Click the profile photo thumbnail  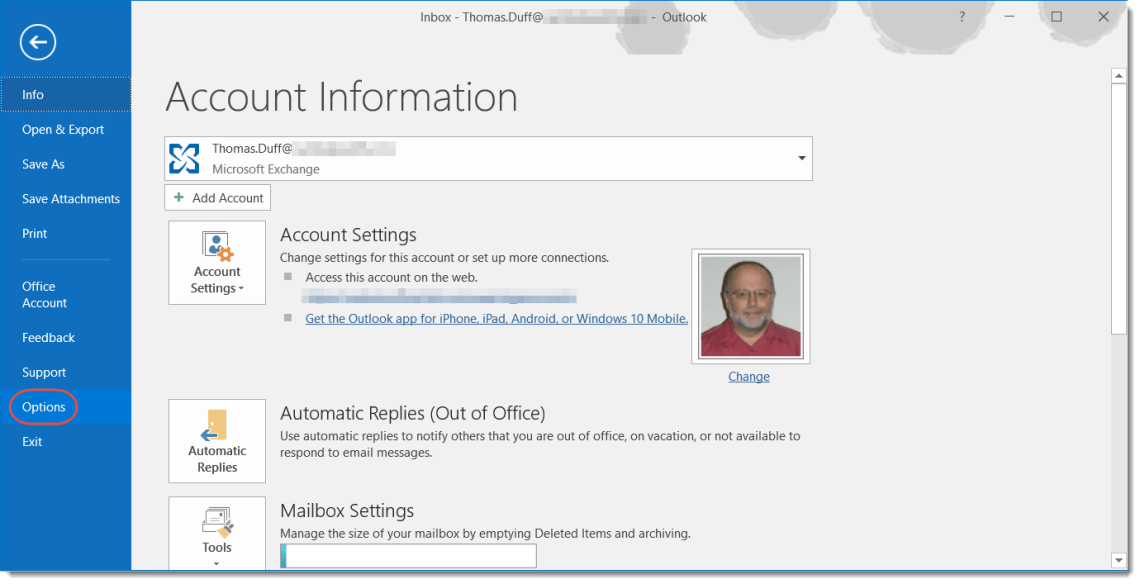point(750,305)
